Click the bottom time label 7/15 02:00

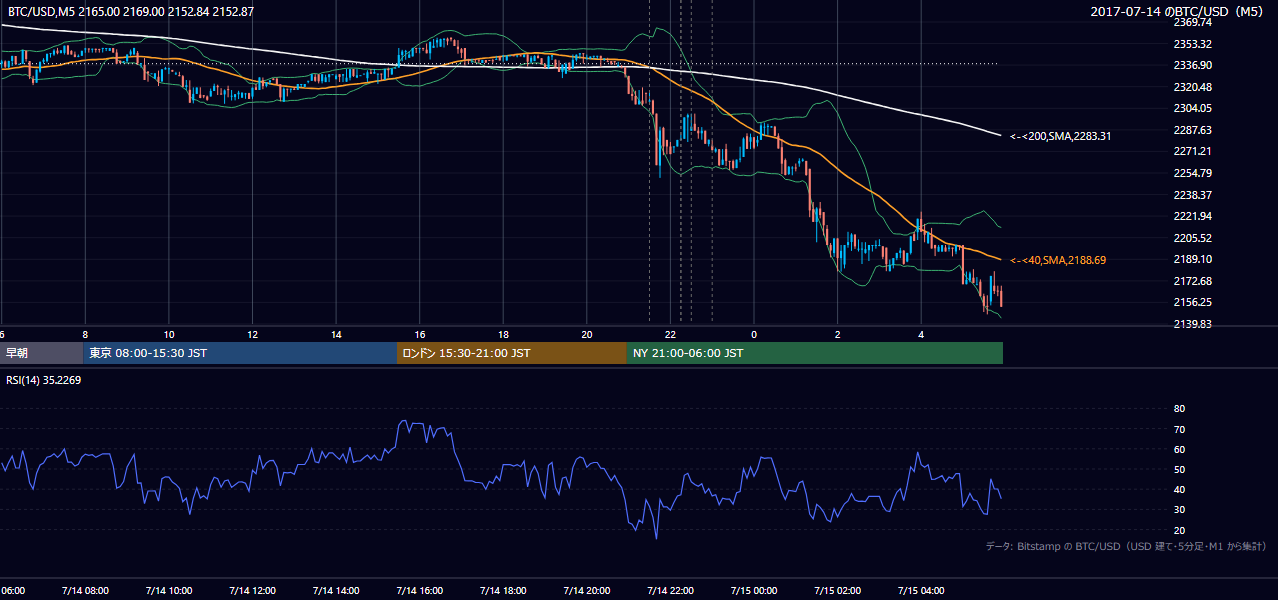(837, 591)
